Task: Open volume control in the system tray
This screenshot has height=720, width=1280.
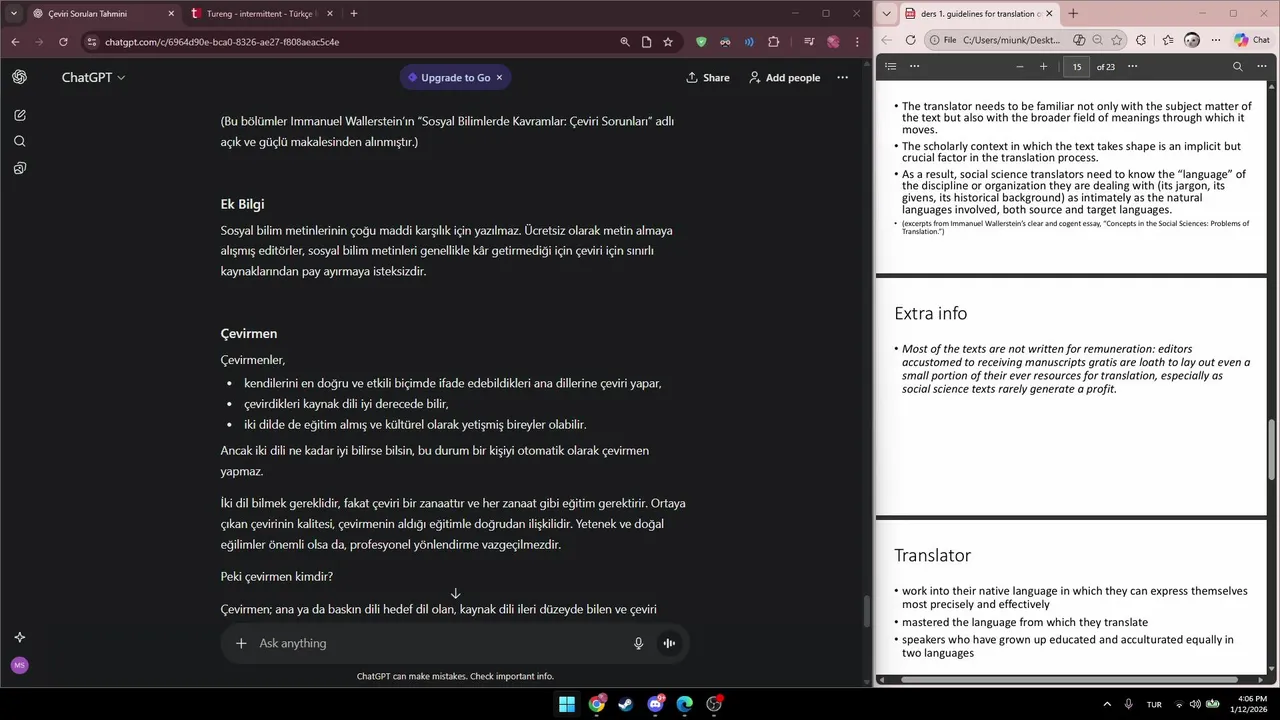Action: pyautogui.click(x=1195, y=704)
